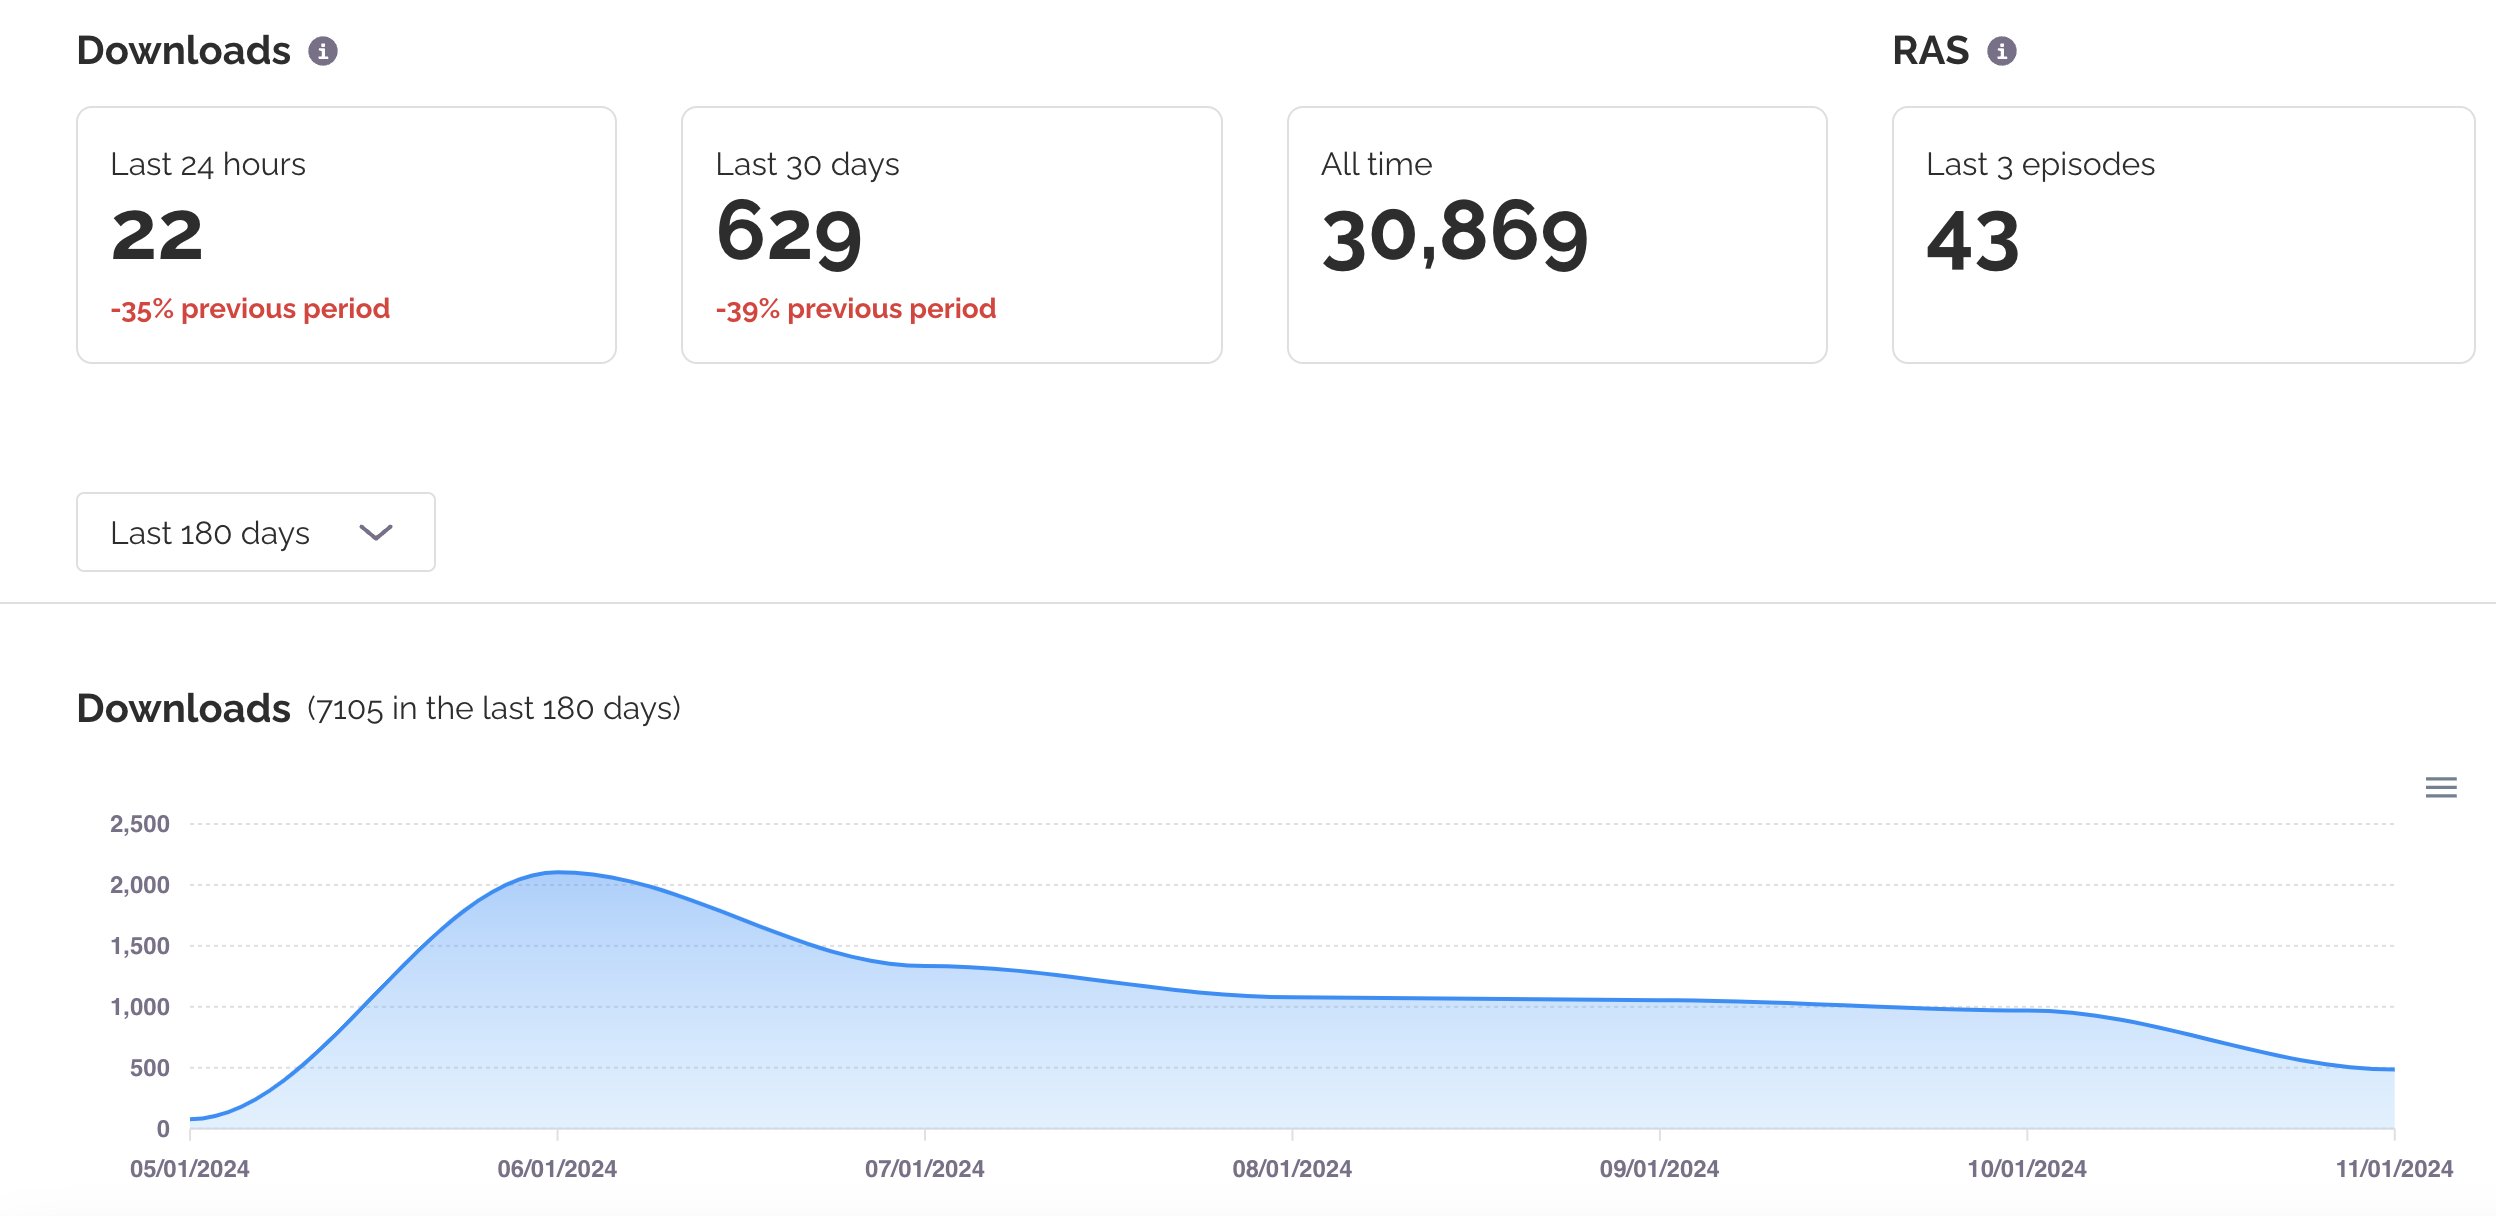Click the Downloads chart heading
The width and height of the screenshot is (2496, 1216).
click(184, 709)
